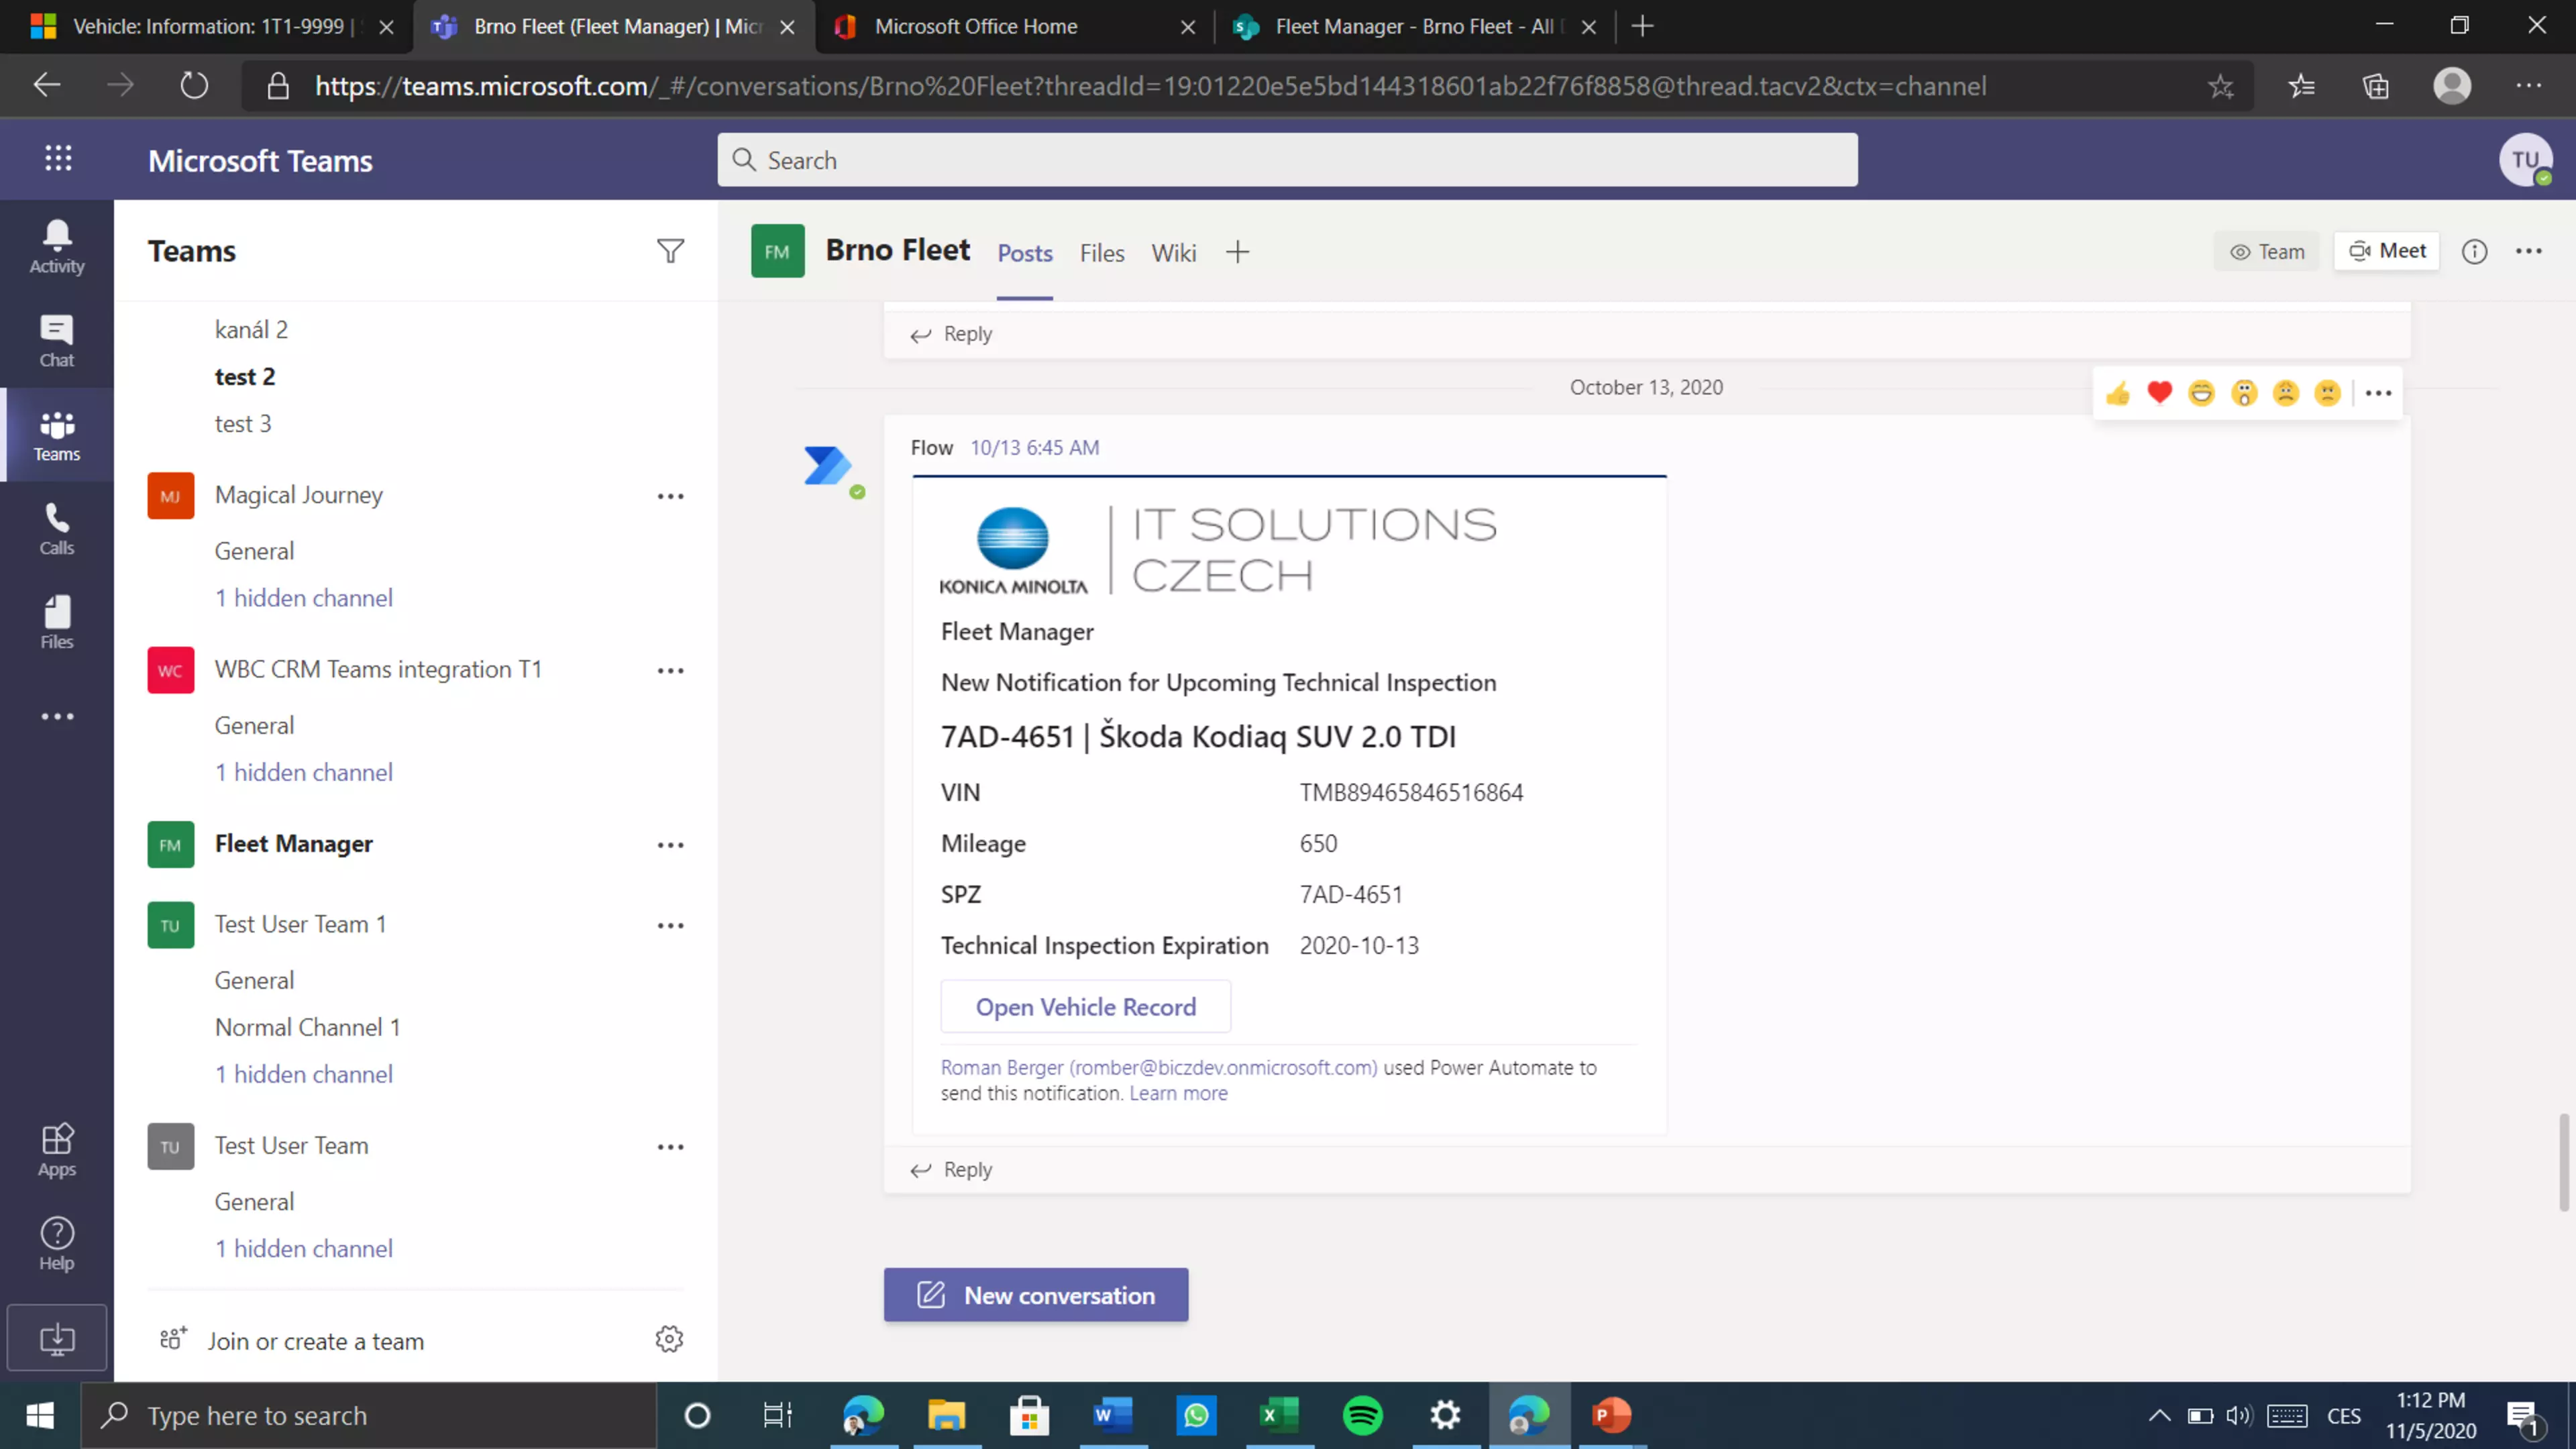Image resolution: width=2576 pixels, height=1449 pixels.
Task: Open Spotify from the taskbar
Action: pos(1363,1415)
